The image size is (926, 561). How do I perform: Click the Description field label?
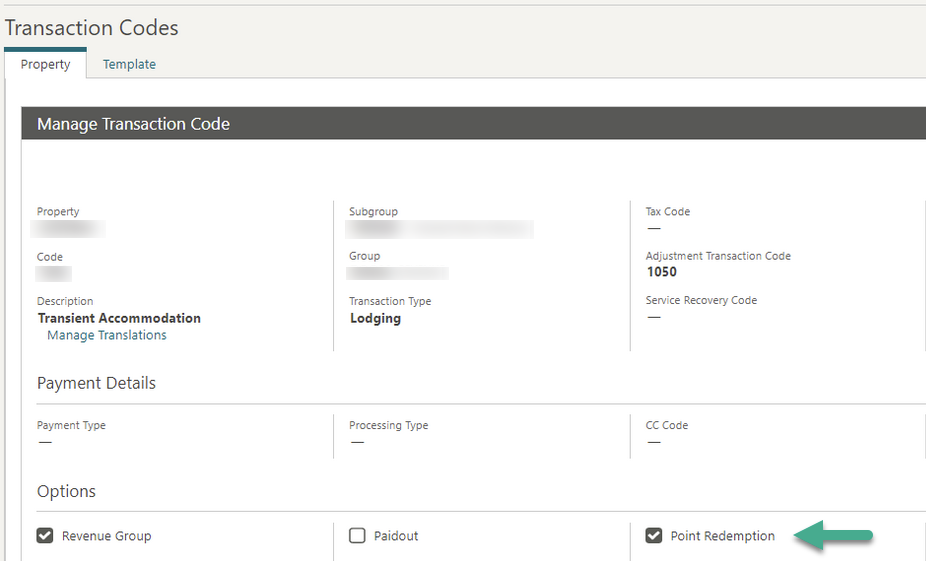65,301
